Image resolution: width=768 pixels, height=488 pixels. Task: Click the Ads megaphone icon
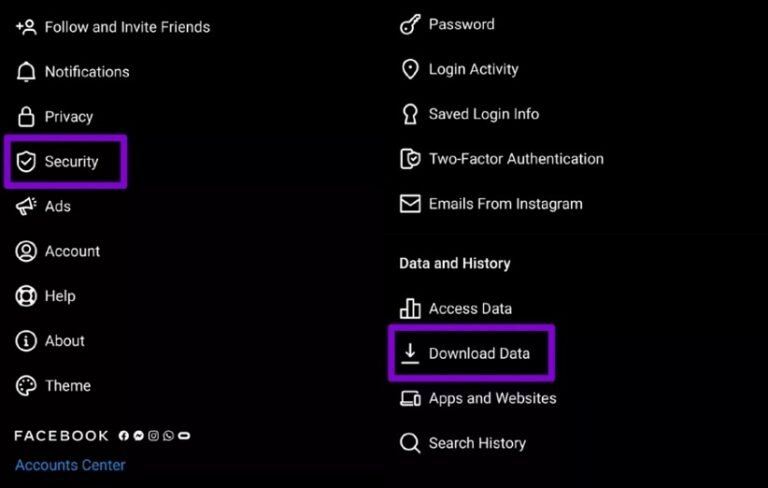pos(26,206)
